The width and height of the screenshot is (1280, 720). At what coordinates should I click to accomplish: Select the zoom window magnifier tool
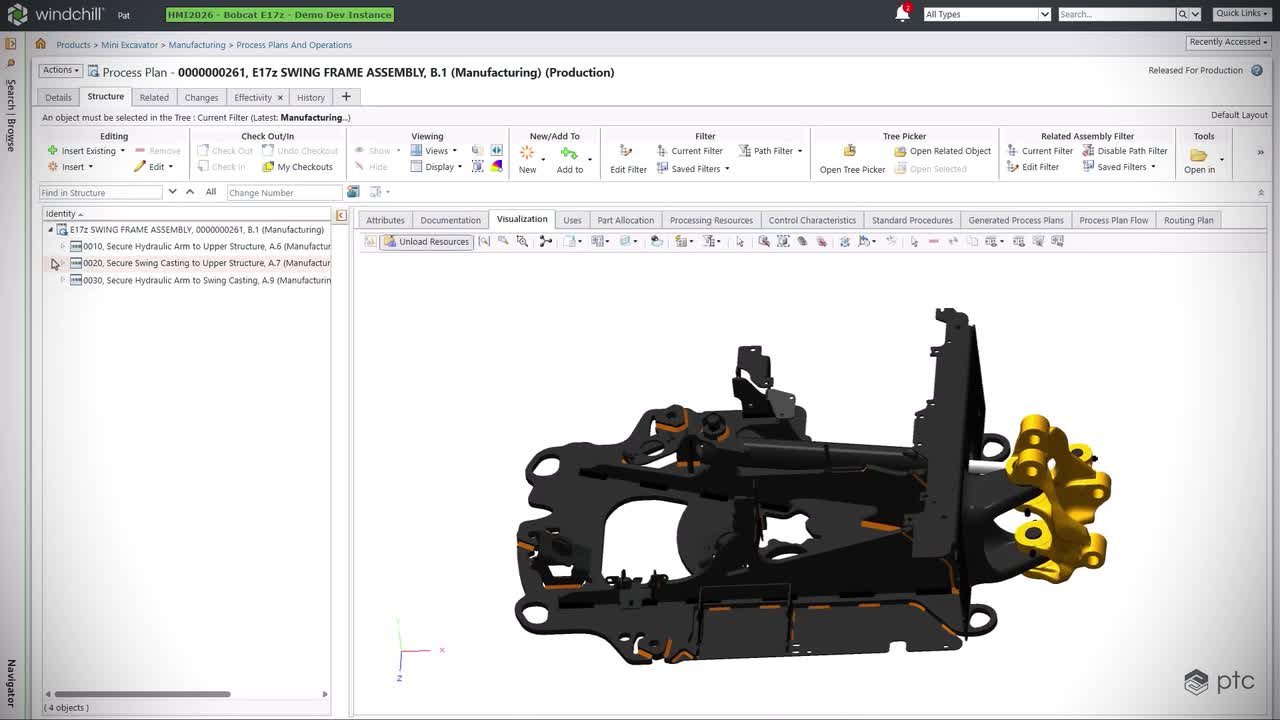coord(522,241)
